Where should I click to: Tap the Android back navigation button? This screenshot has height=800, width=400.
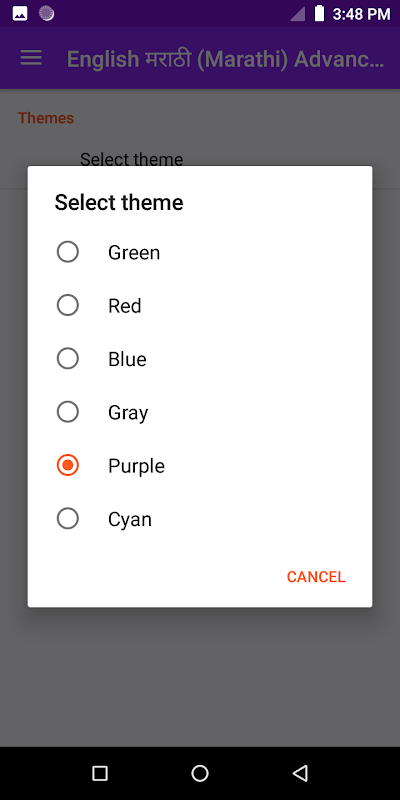(x=300, y=773)
